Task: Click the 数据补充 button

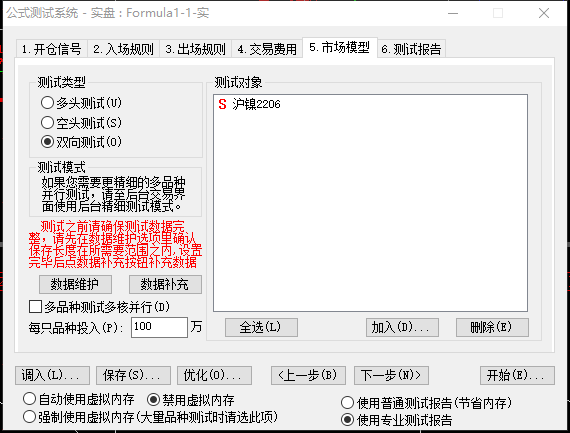Action: [x=165, y=284]
